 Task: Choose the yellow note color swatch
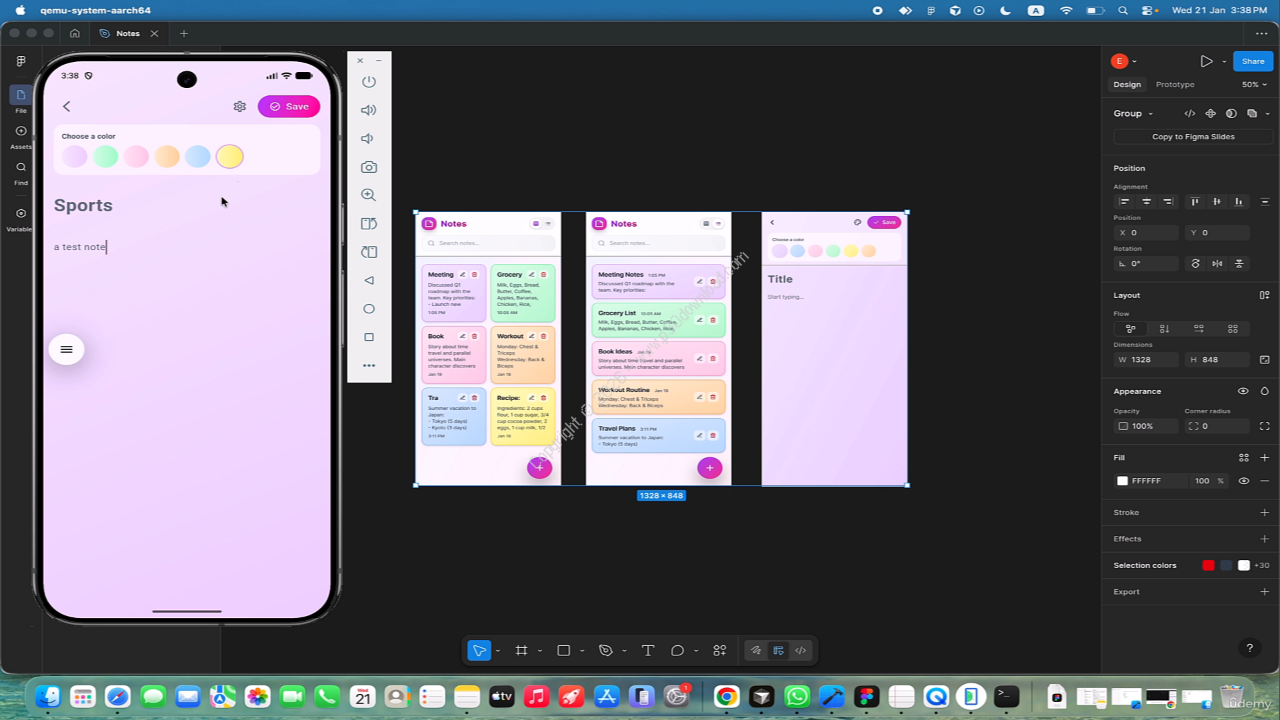tap(229, 156)
